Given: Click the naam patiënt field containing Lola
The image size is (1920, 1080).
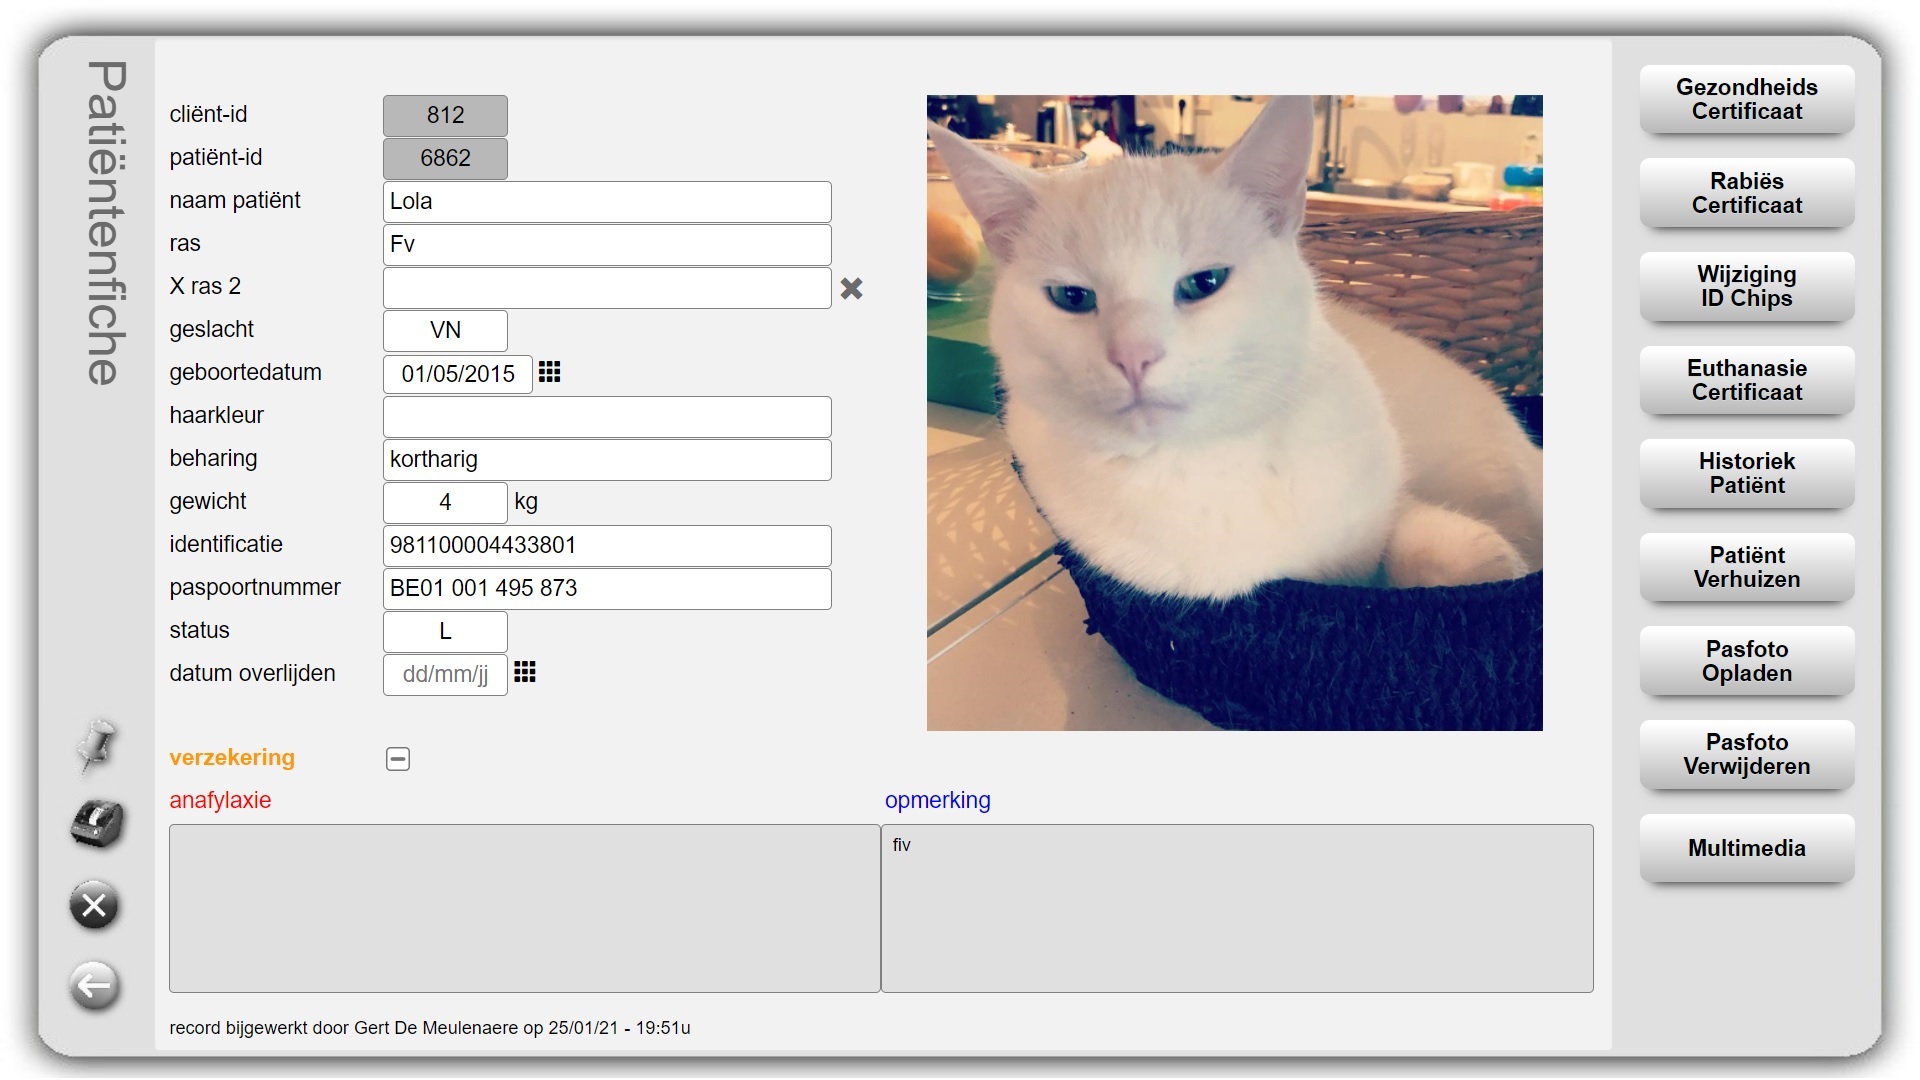Looking at the screenshot, I should point(607,202).
